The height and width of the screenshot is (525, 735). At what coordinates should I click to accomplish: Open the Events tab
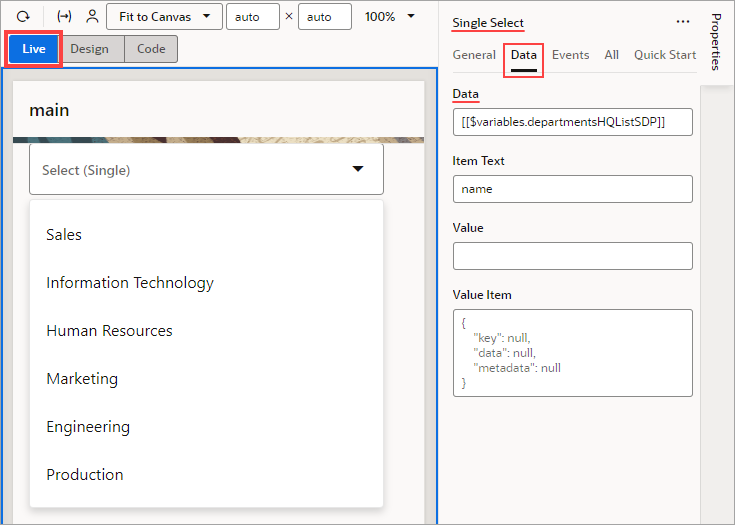click(570, 55)
